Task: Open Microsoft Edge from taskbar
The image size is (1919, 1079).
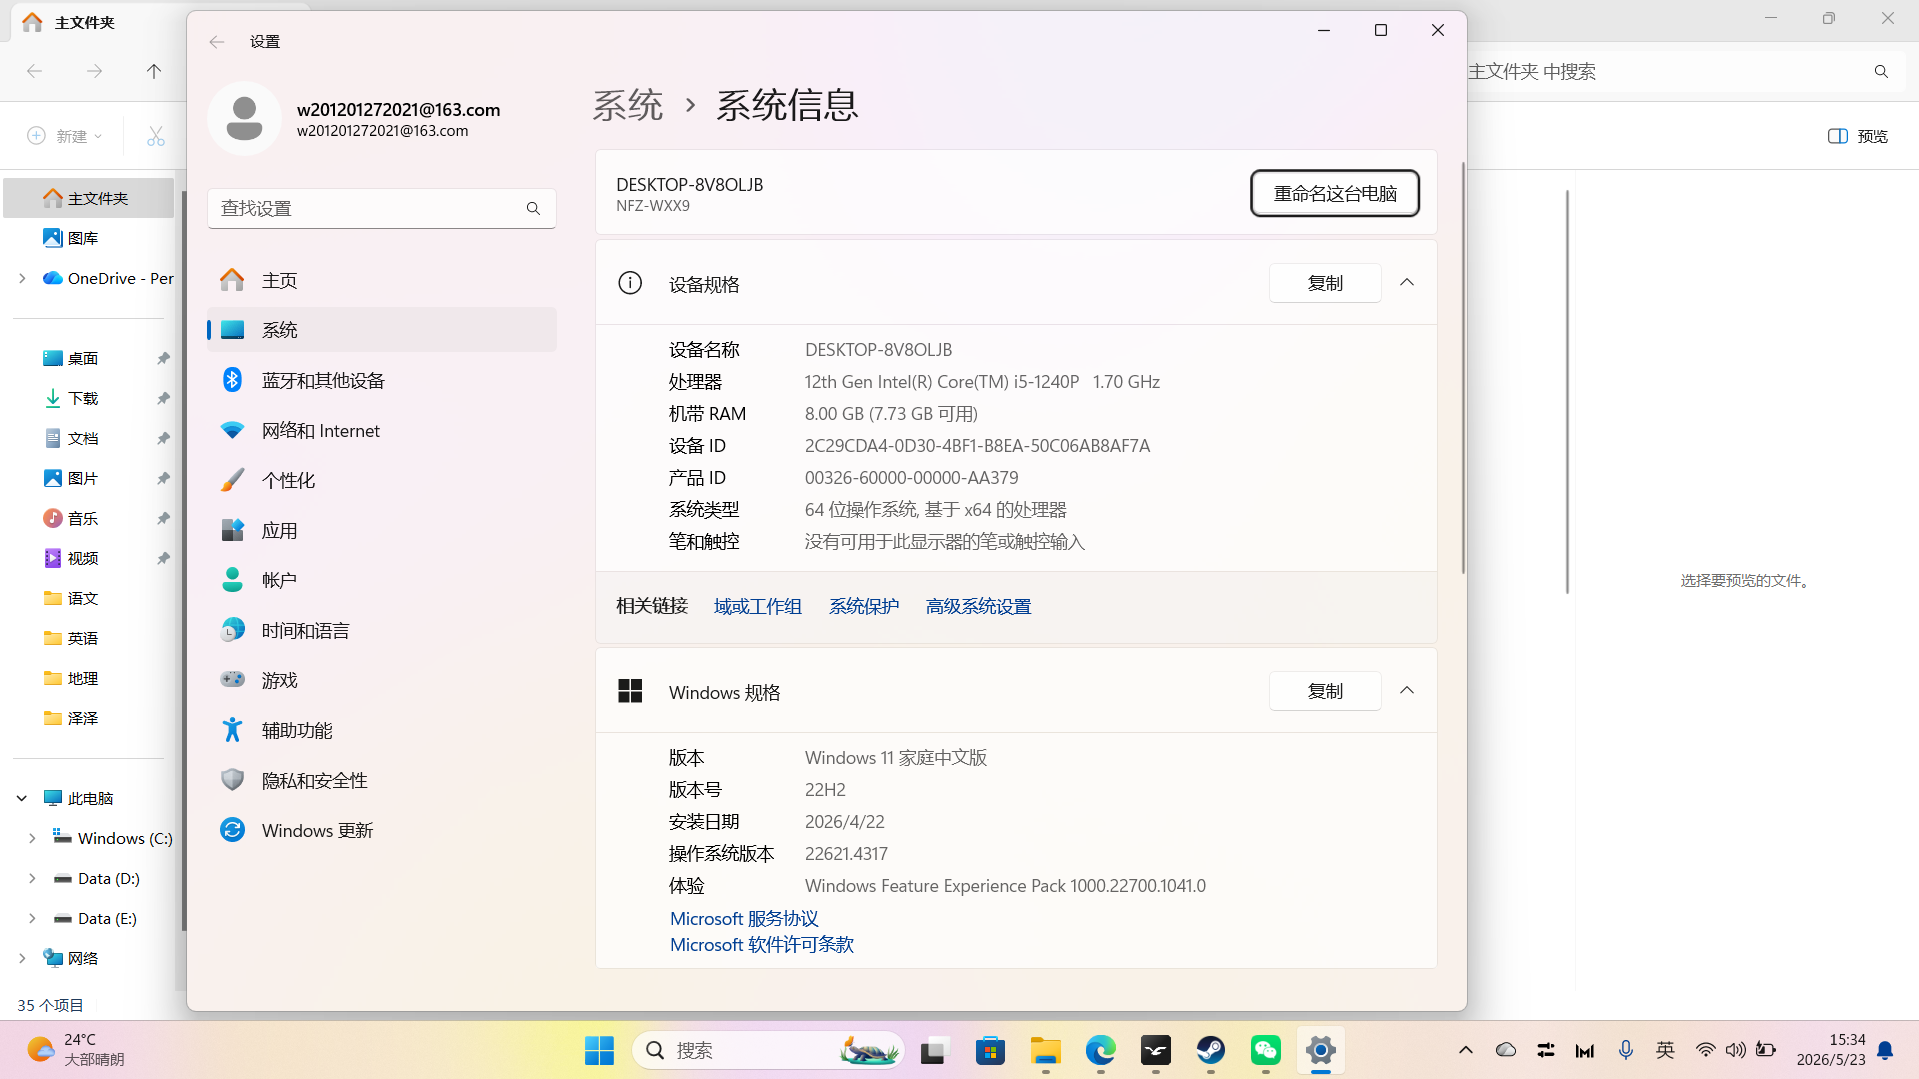Action: 1100,1050
